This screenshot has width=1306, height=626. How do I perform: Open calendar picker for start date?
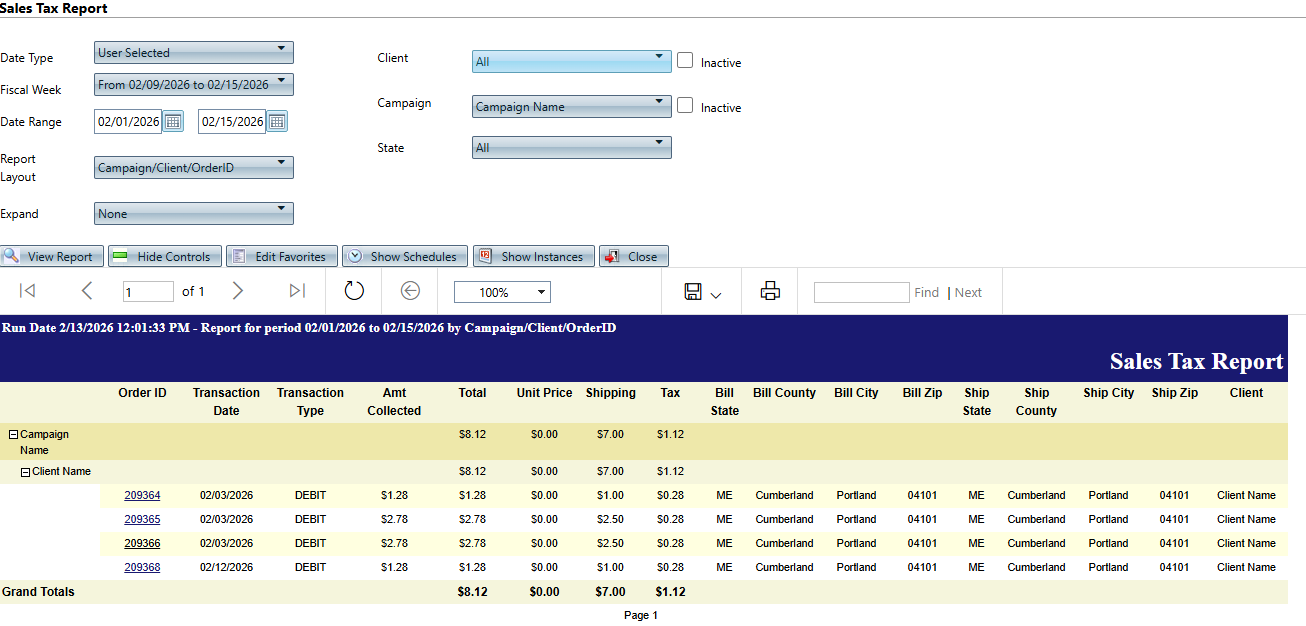173,122
